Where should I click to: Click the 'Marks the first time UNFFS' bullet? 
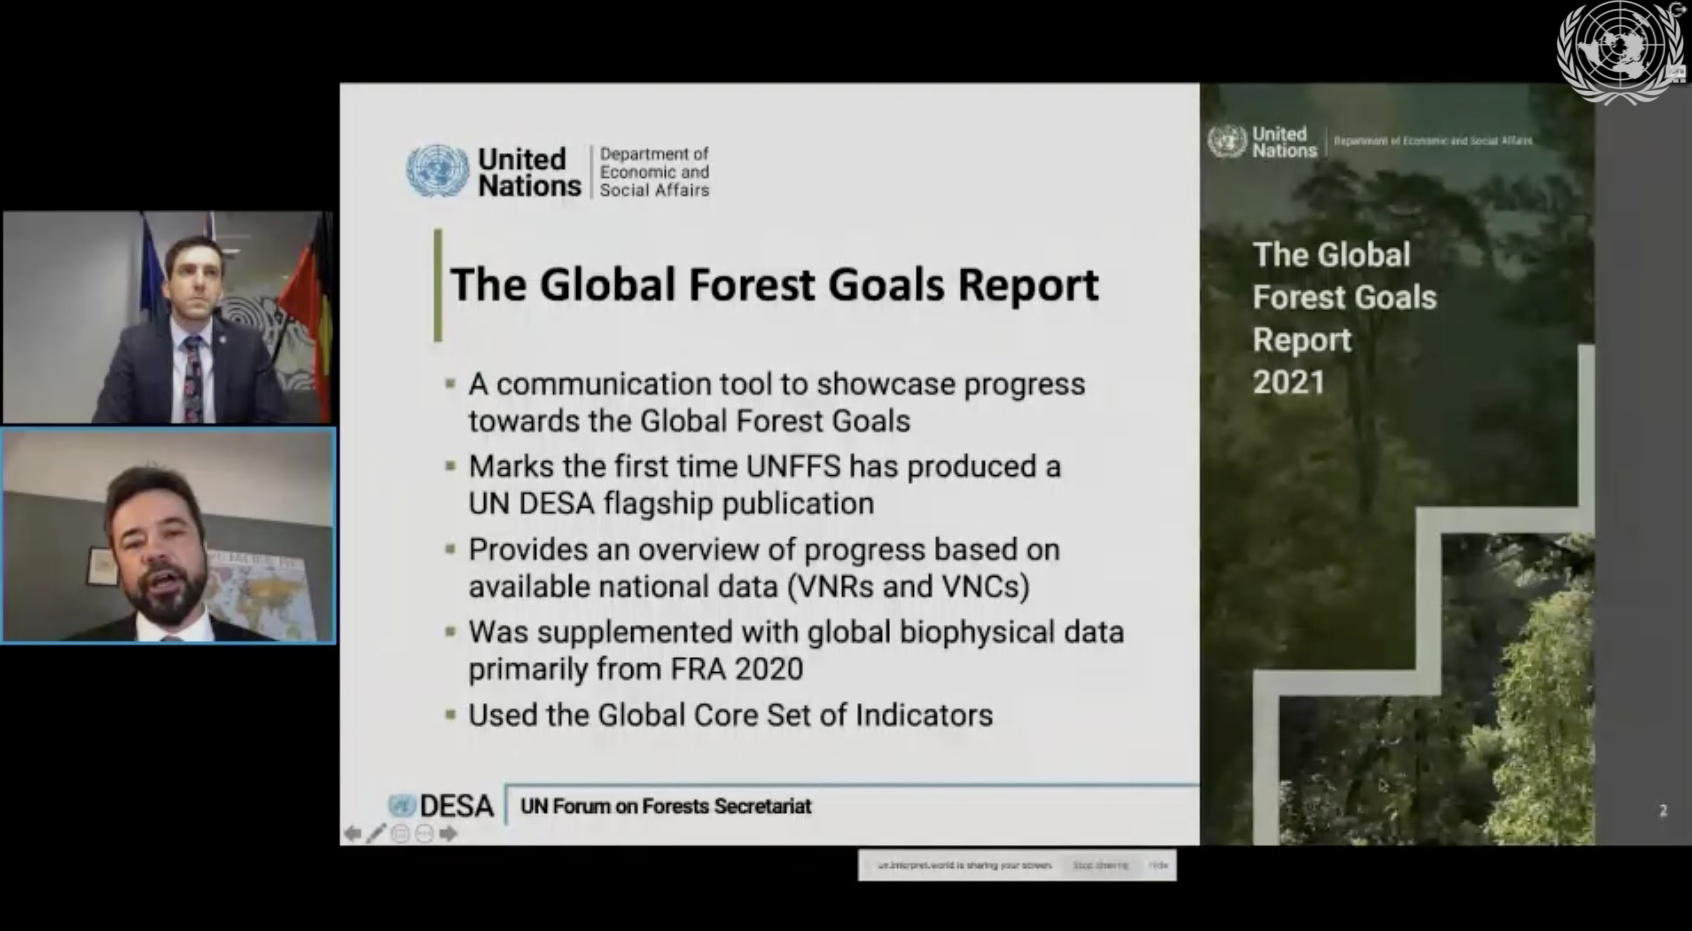pyautogui.click(x=764, y=485)
